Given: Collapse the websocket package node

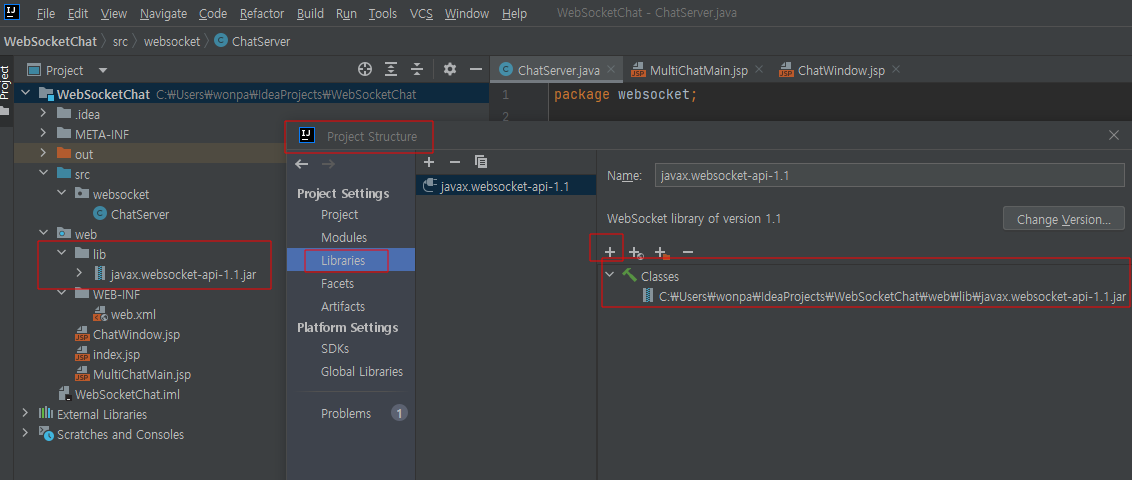Looking at the screenshot, I should click(x=61, y=193).
